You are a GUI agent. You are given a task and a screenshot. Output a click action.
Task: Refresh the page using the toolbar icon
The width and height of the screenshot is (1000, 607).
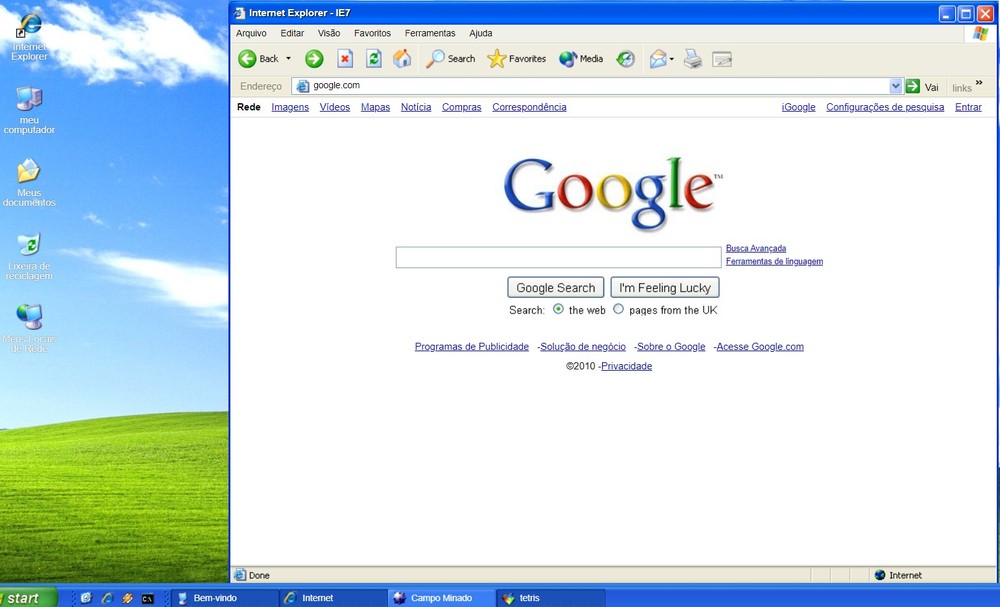coord(374,59)
